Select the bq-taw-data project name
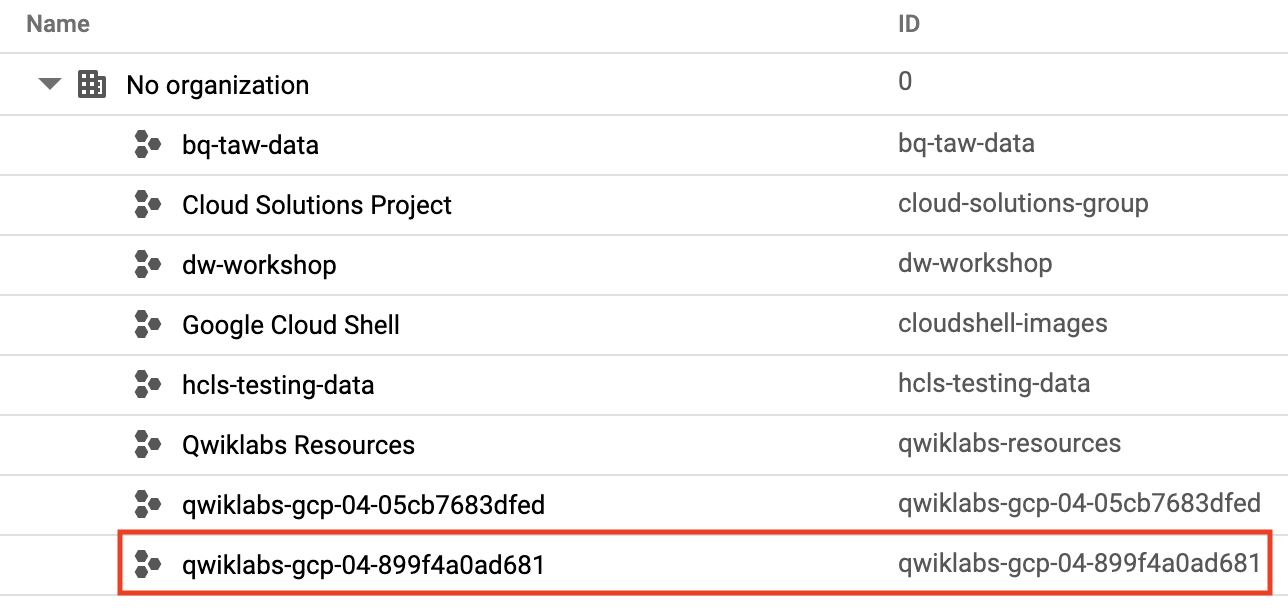The width and height of the screenshot is (1288, 610). 250,145
